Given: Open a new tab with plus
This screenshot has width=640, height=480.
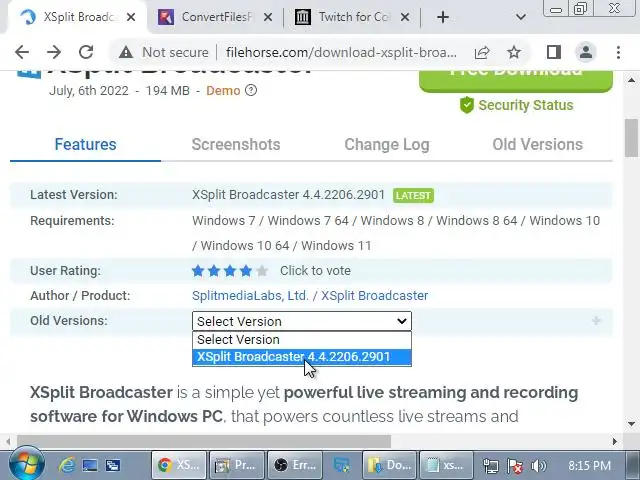Looking at the screenshot, I should (x=443, y=17).
